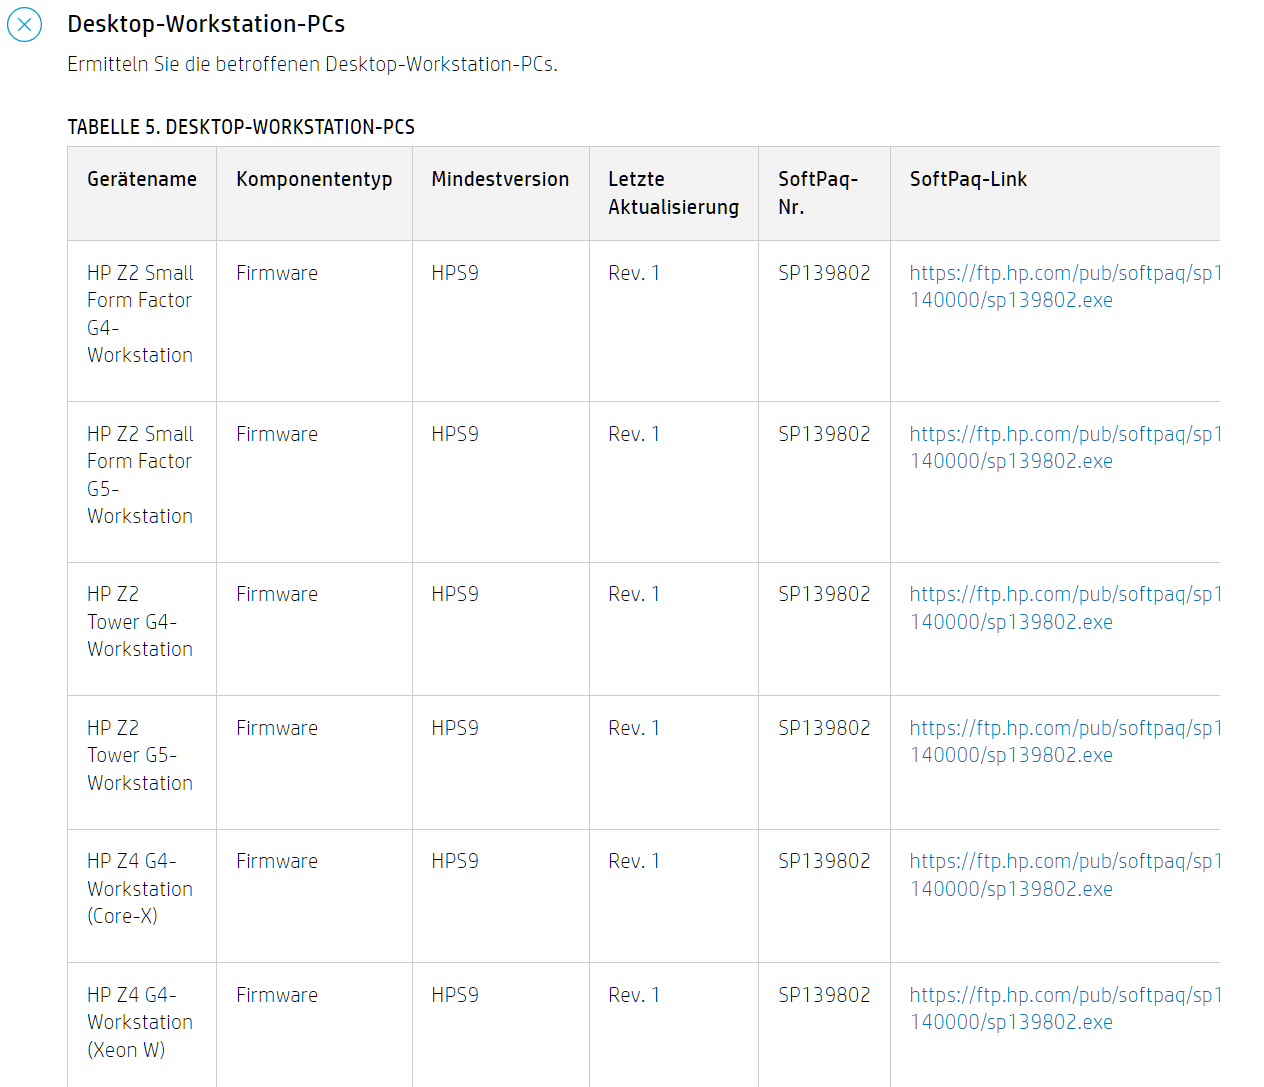Click Firmware in Z2 Small Form Factor G4 row
Viewport: 1264px width, 1087px height.
277,273
